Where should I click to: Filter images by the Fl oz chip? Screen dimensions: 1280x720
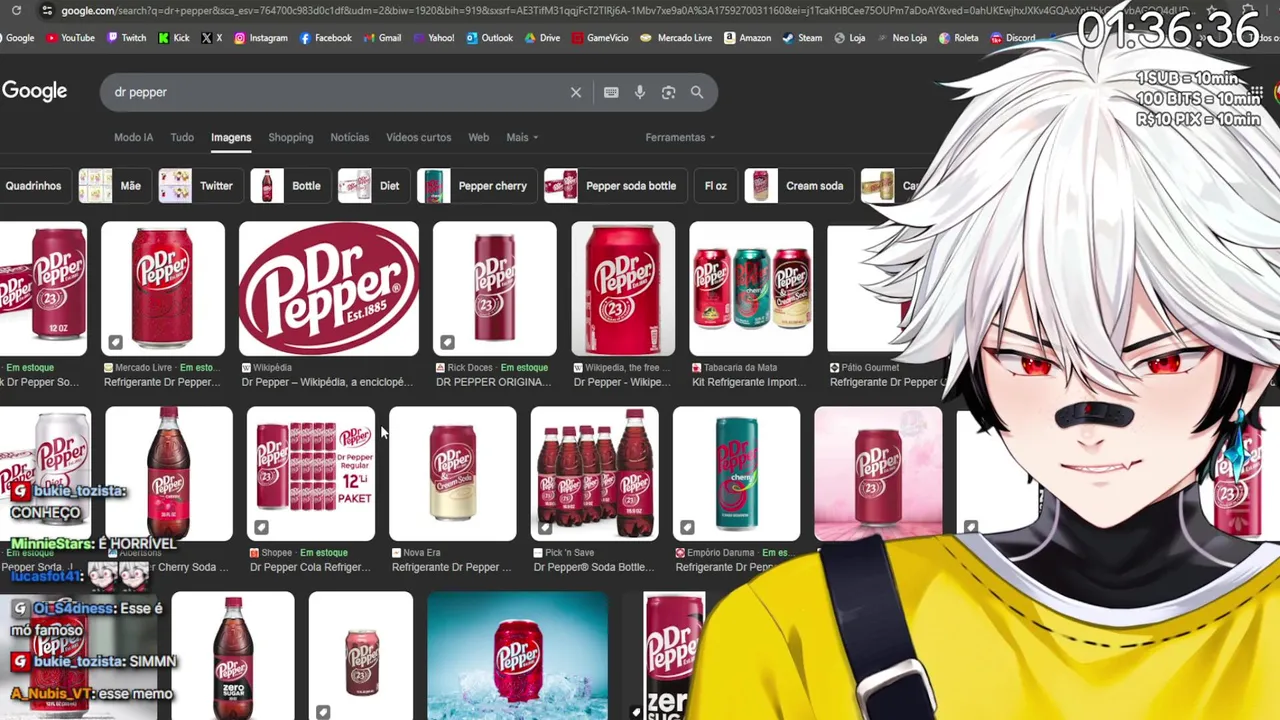[x=715, y=186]
